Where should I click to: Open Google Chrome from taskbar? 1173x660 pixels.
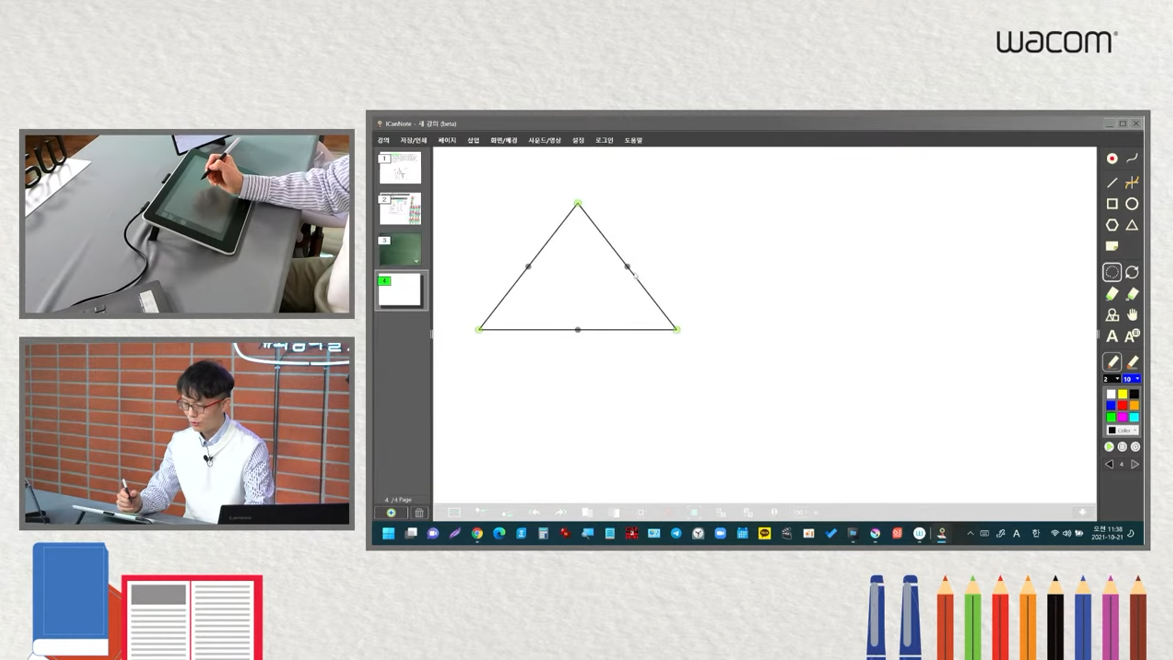coord(477,534)
